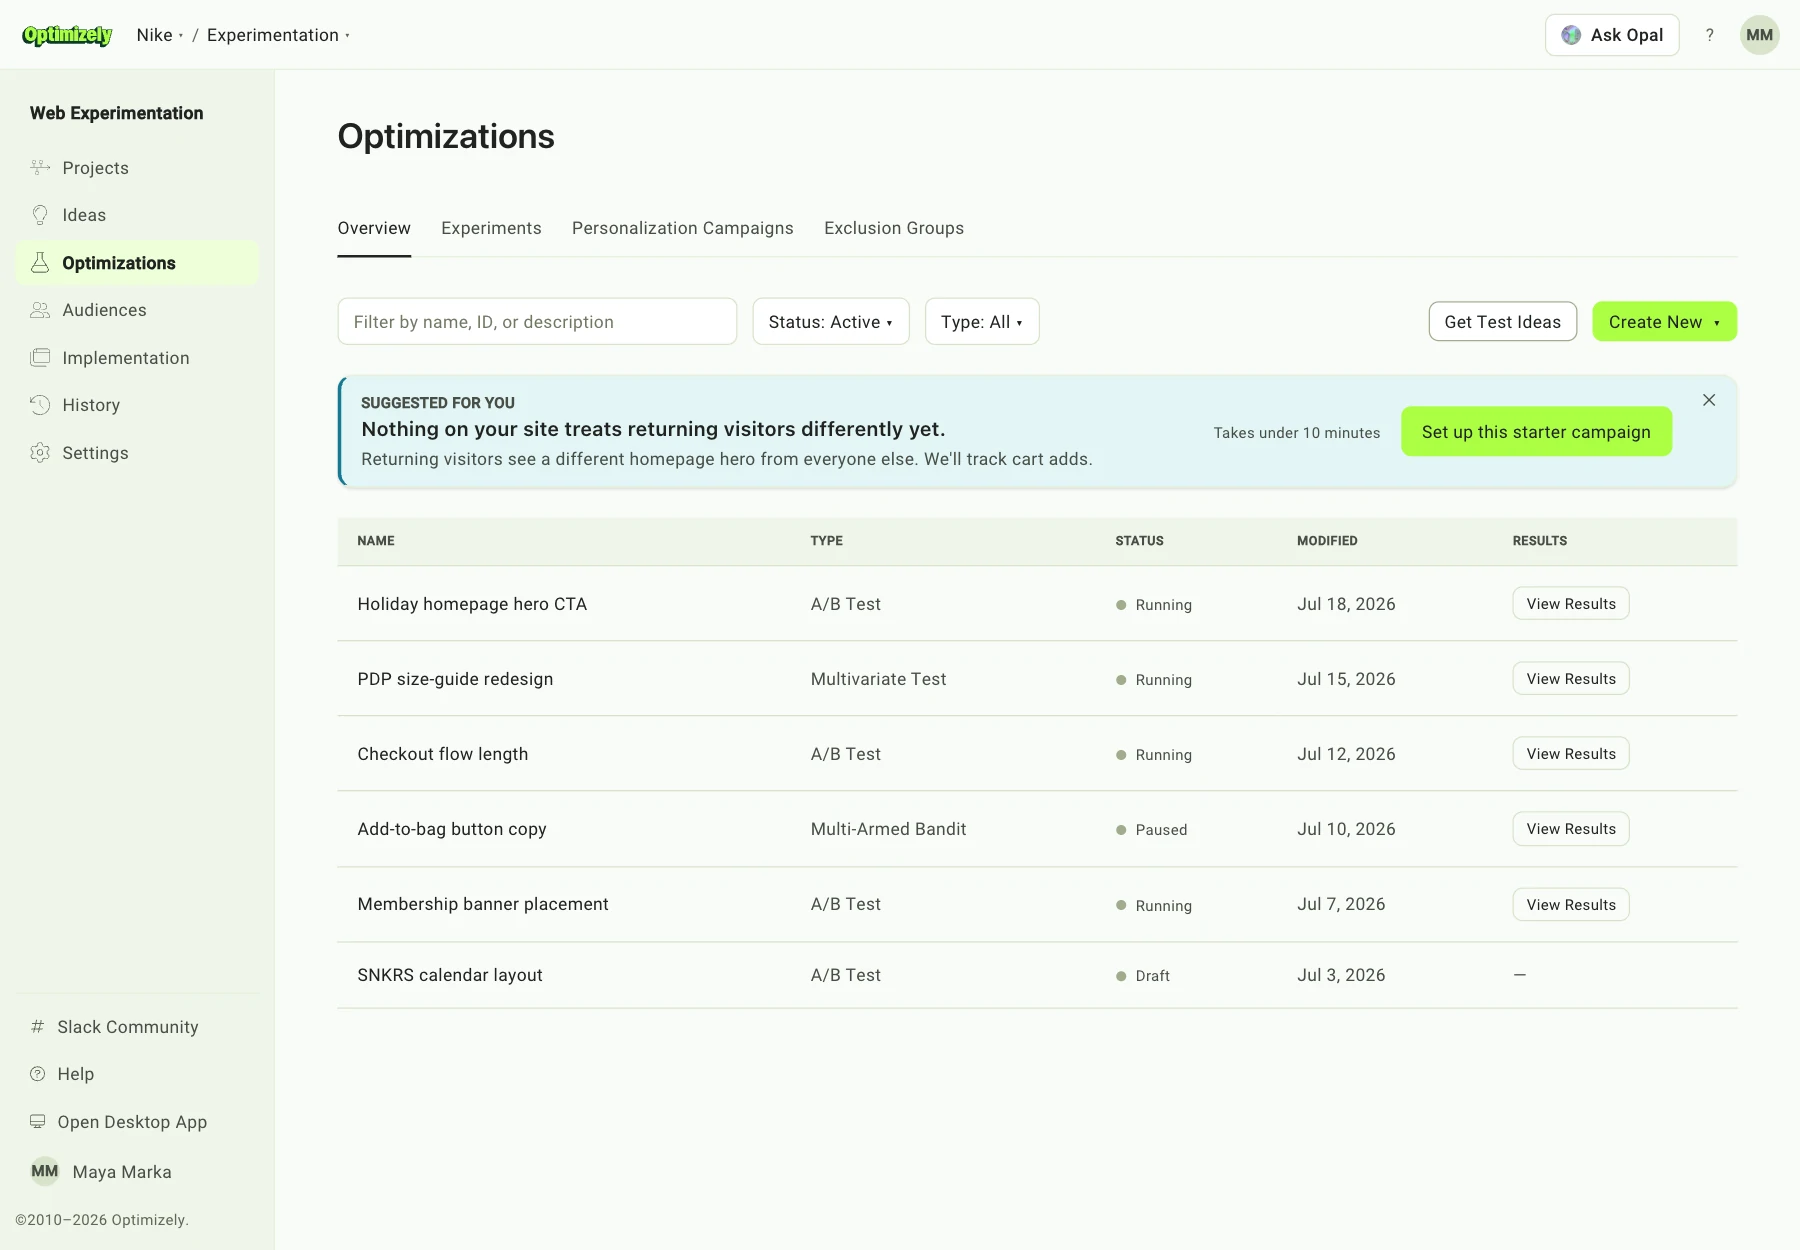Click the Get Test Ideas button
Image resolution: width=1800 pixels, height=1250 pixels.
point(1503,322)
